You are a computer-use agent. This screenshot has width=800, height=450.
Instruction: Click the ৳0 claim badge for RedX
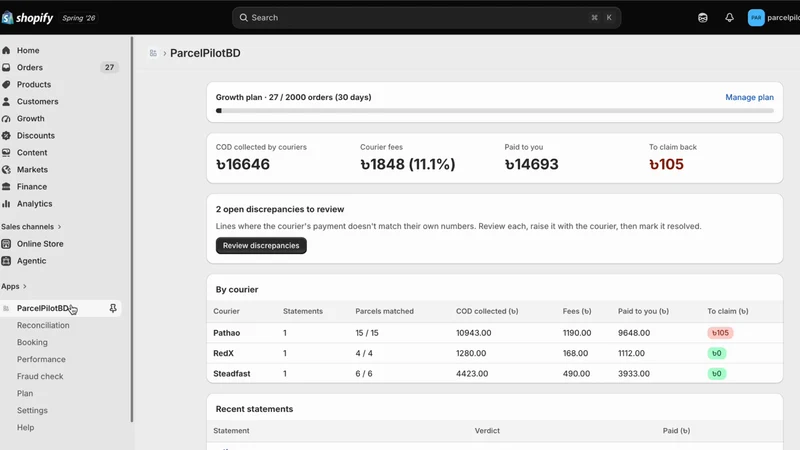pos(716,353)
